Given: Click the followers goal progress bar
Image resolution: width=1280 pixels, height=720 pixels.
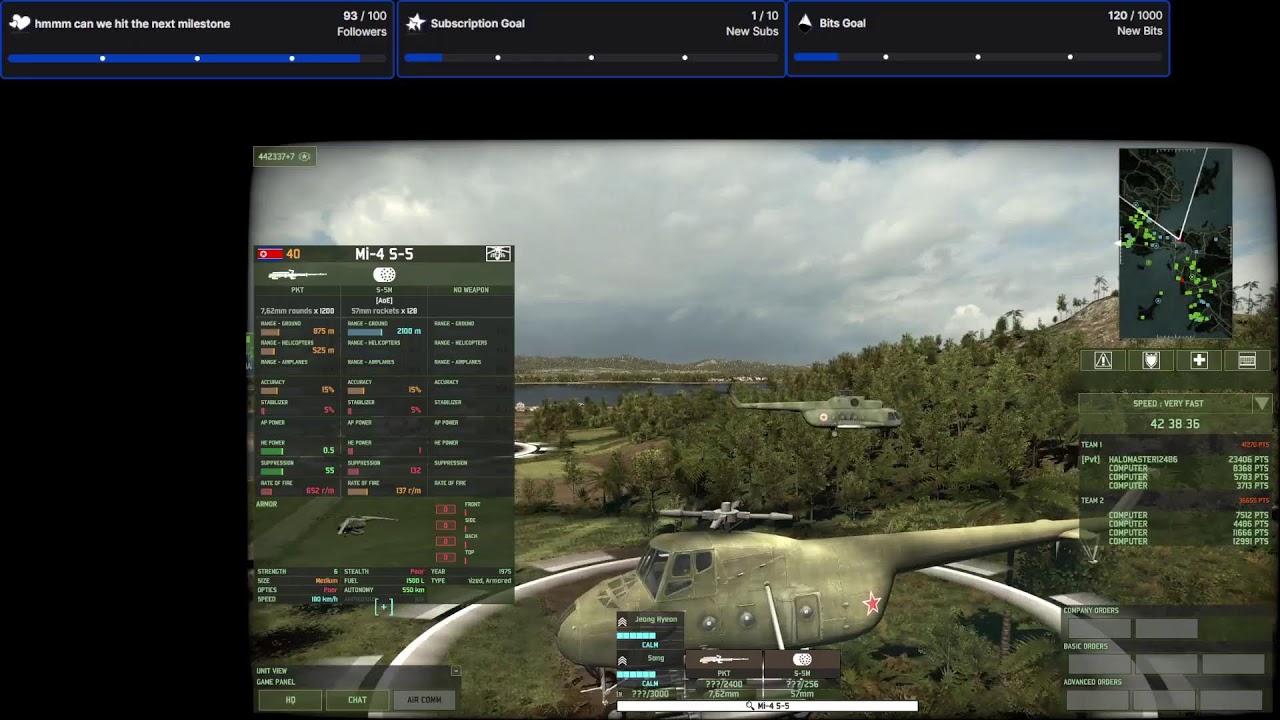Looking at the screenshot, I should pyautogui.click(x=197, y=58).
